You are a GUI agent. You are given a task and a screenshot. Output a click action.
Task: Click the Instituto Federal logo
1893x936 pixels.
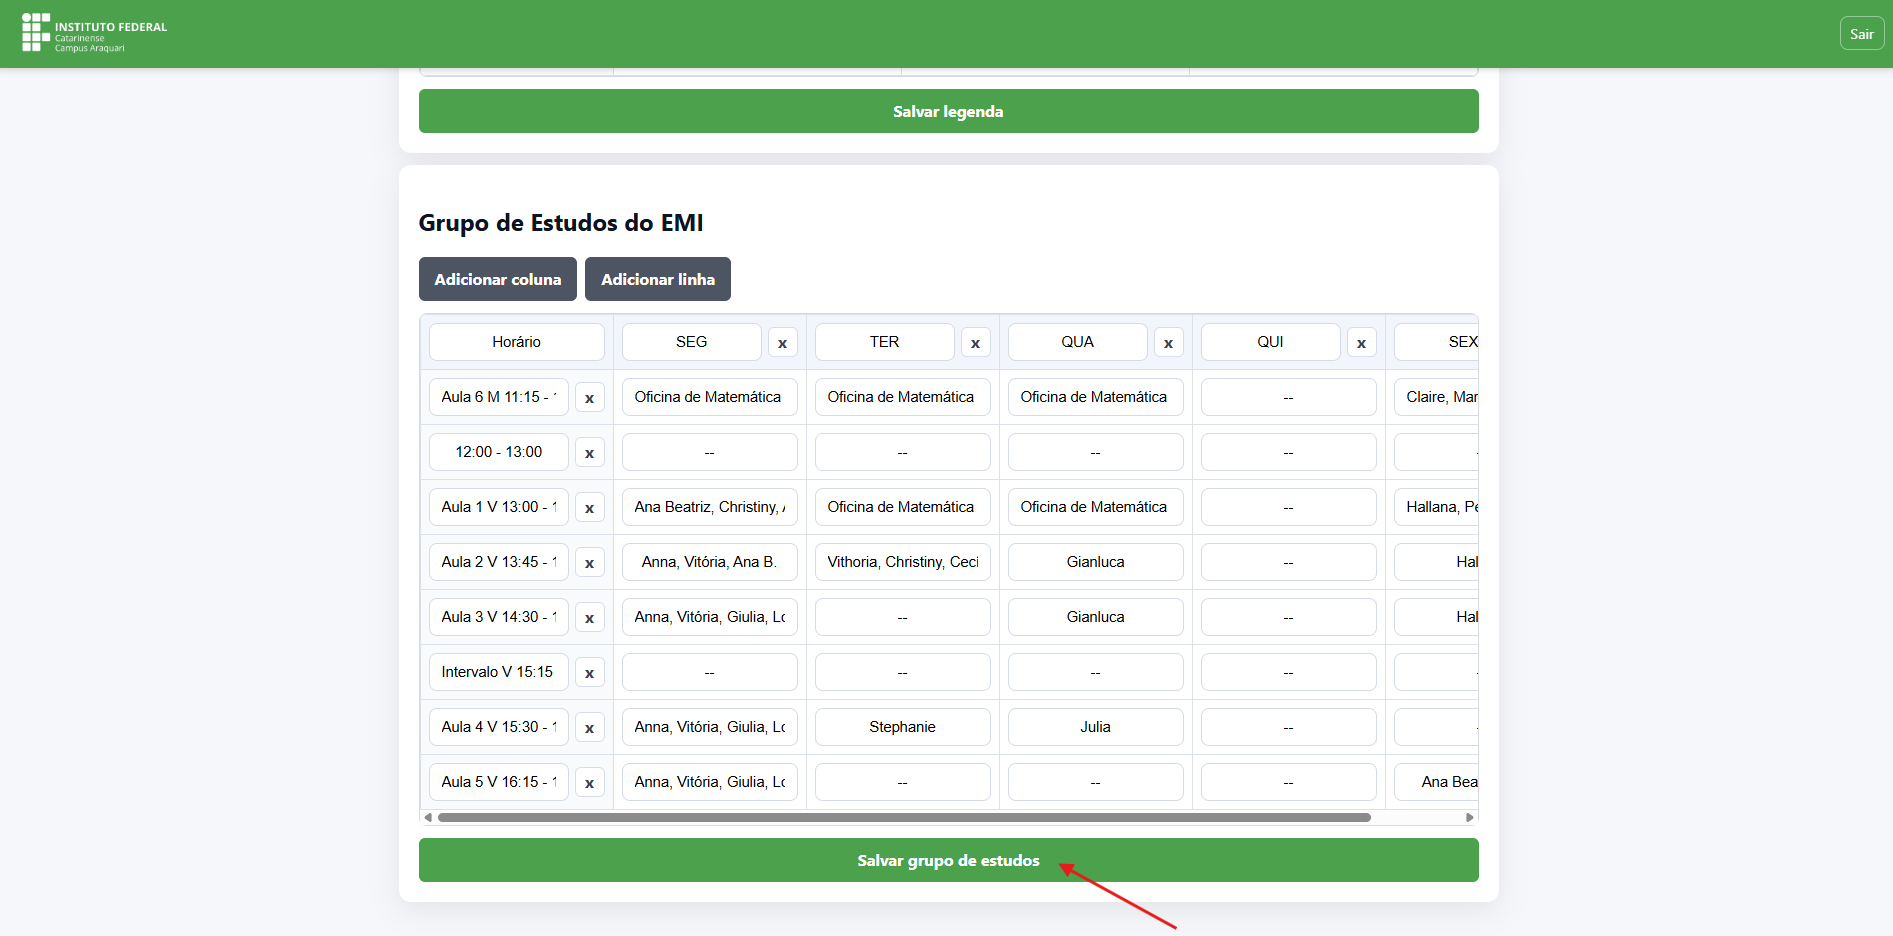[x=94, y=33]
